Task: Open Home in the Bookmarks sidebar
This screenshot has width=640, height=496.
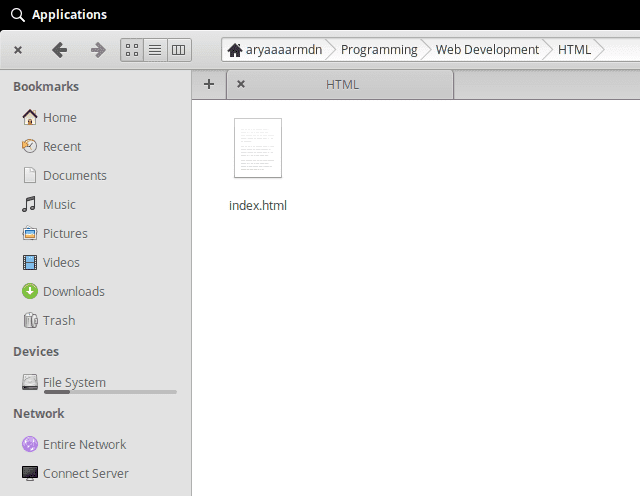Action: [59, 117]
